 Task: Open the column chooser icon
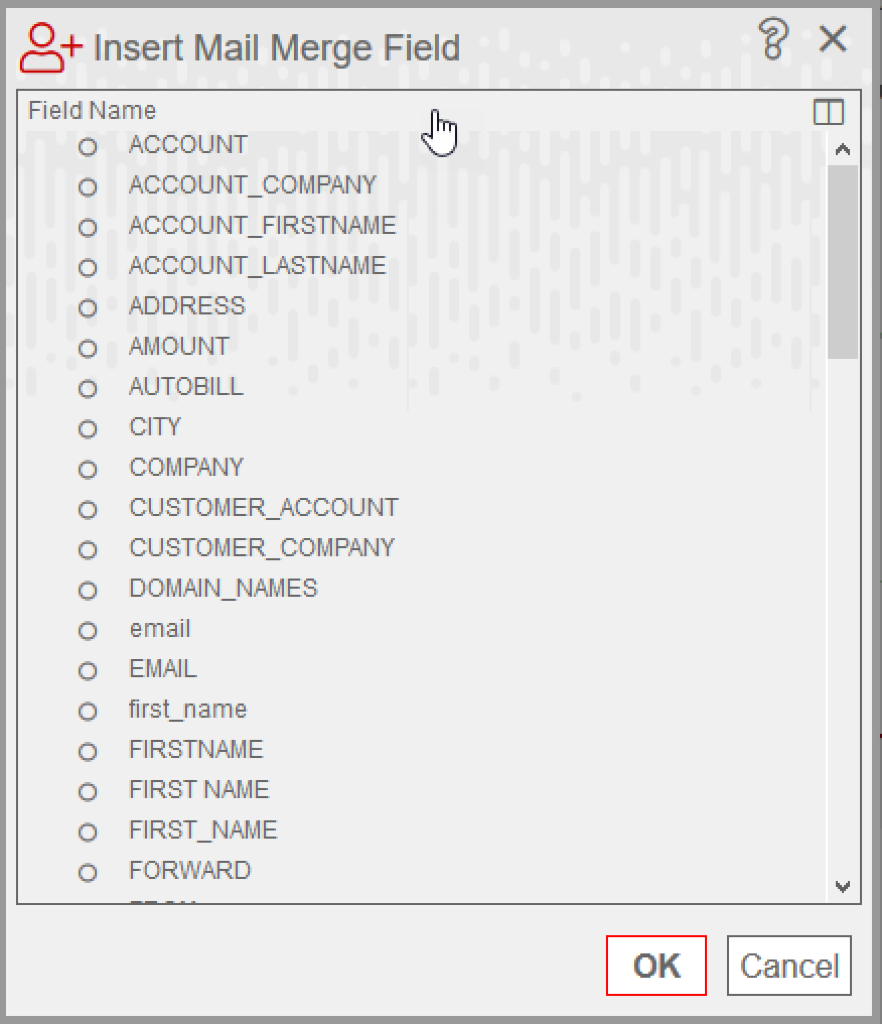(x=828, y=112)
